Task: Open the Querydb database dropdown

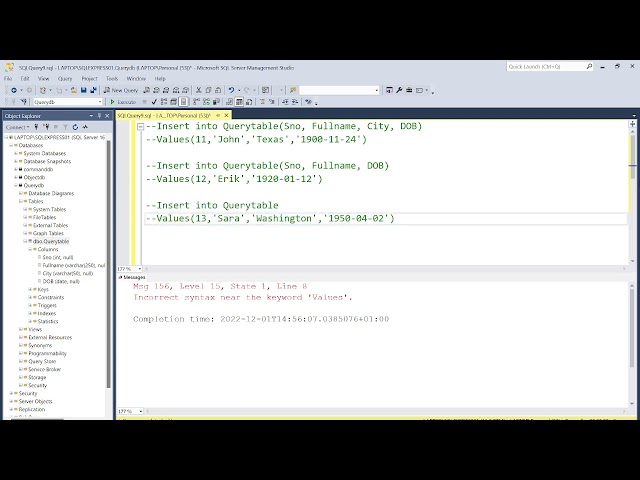Action: click(100, 102)
